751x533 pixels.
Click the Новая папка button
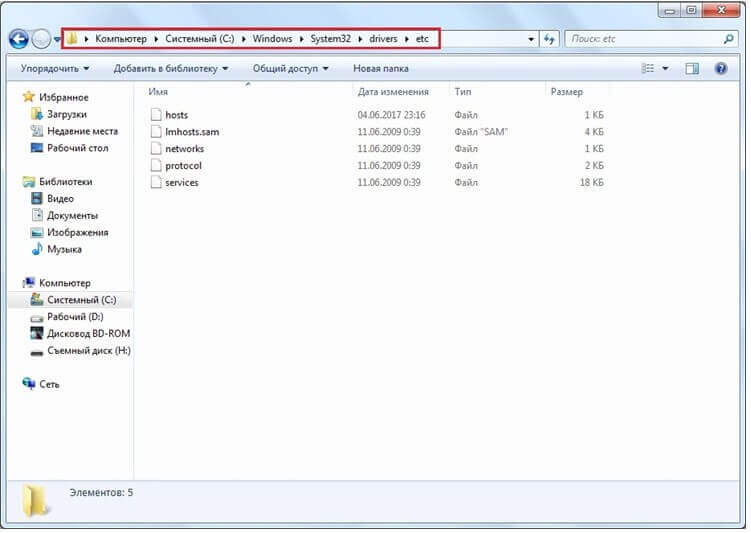(380, 69)
